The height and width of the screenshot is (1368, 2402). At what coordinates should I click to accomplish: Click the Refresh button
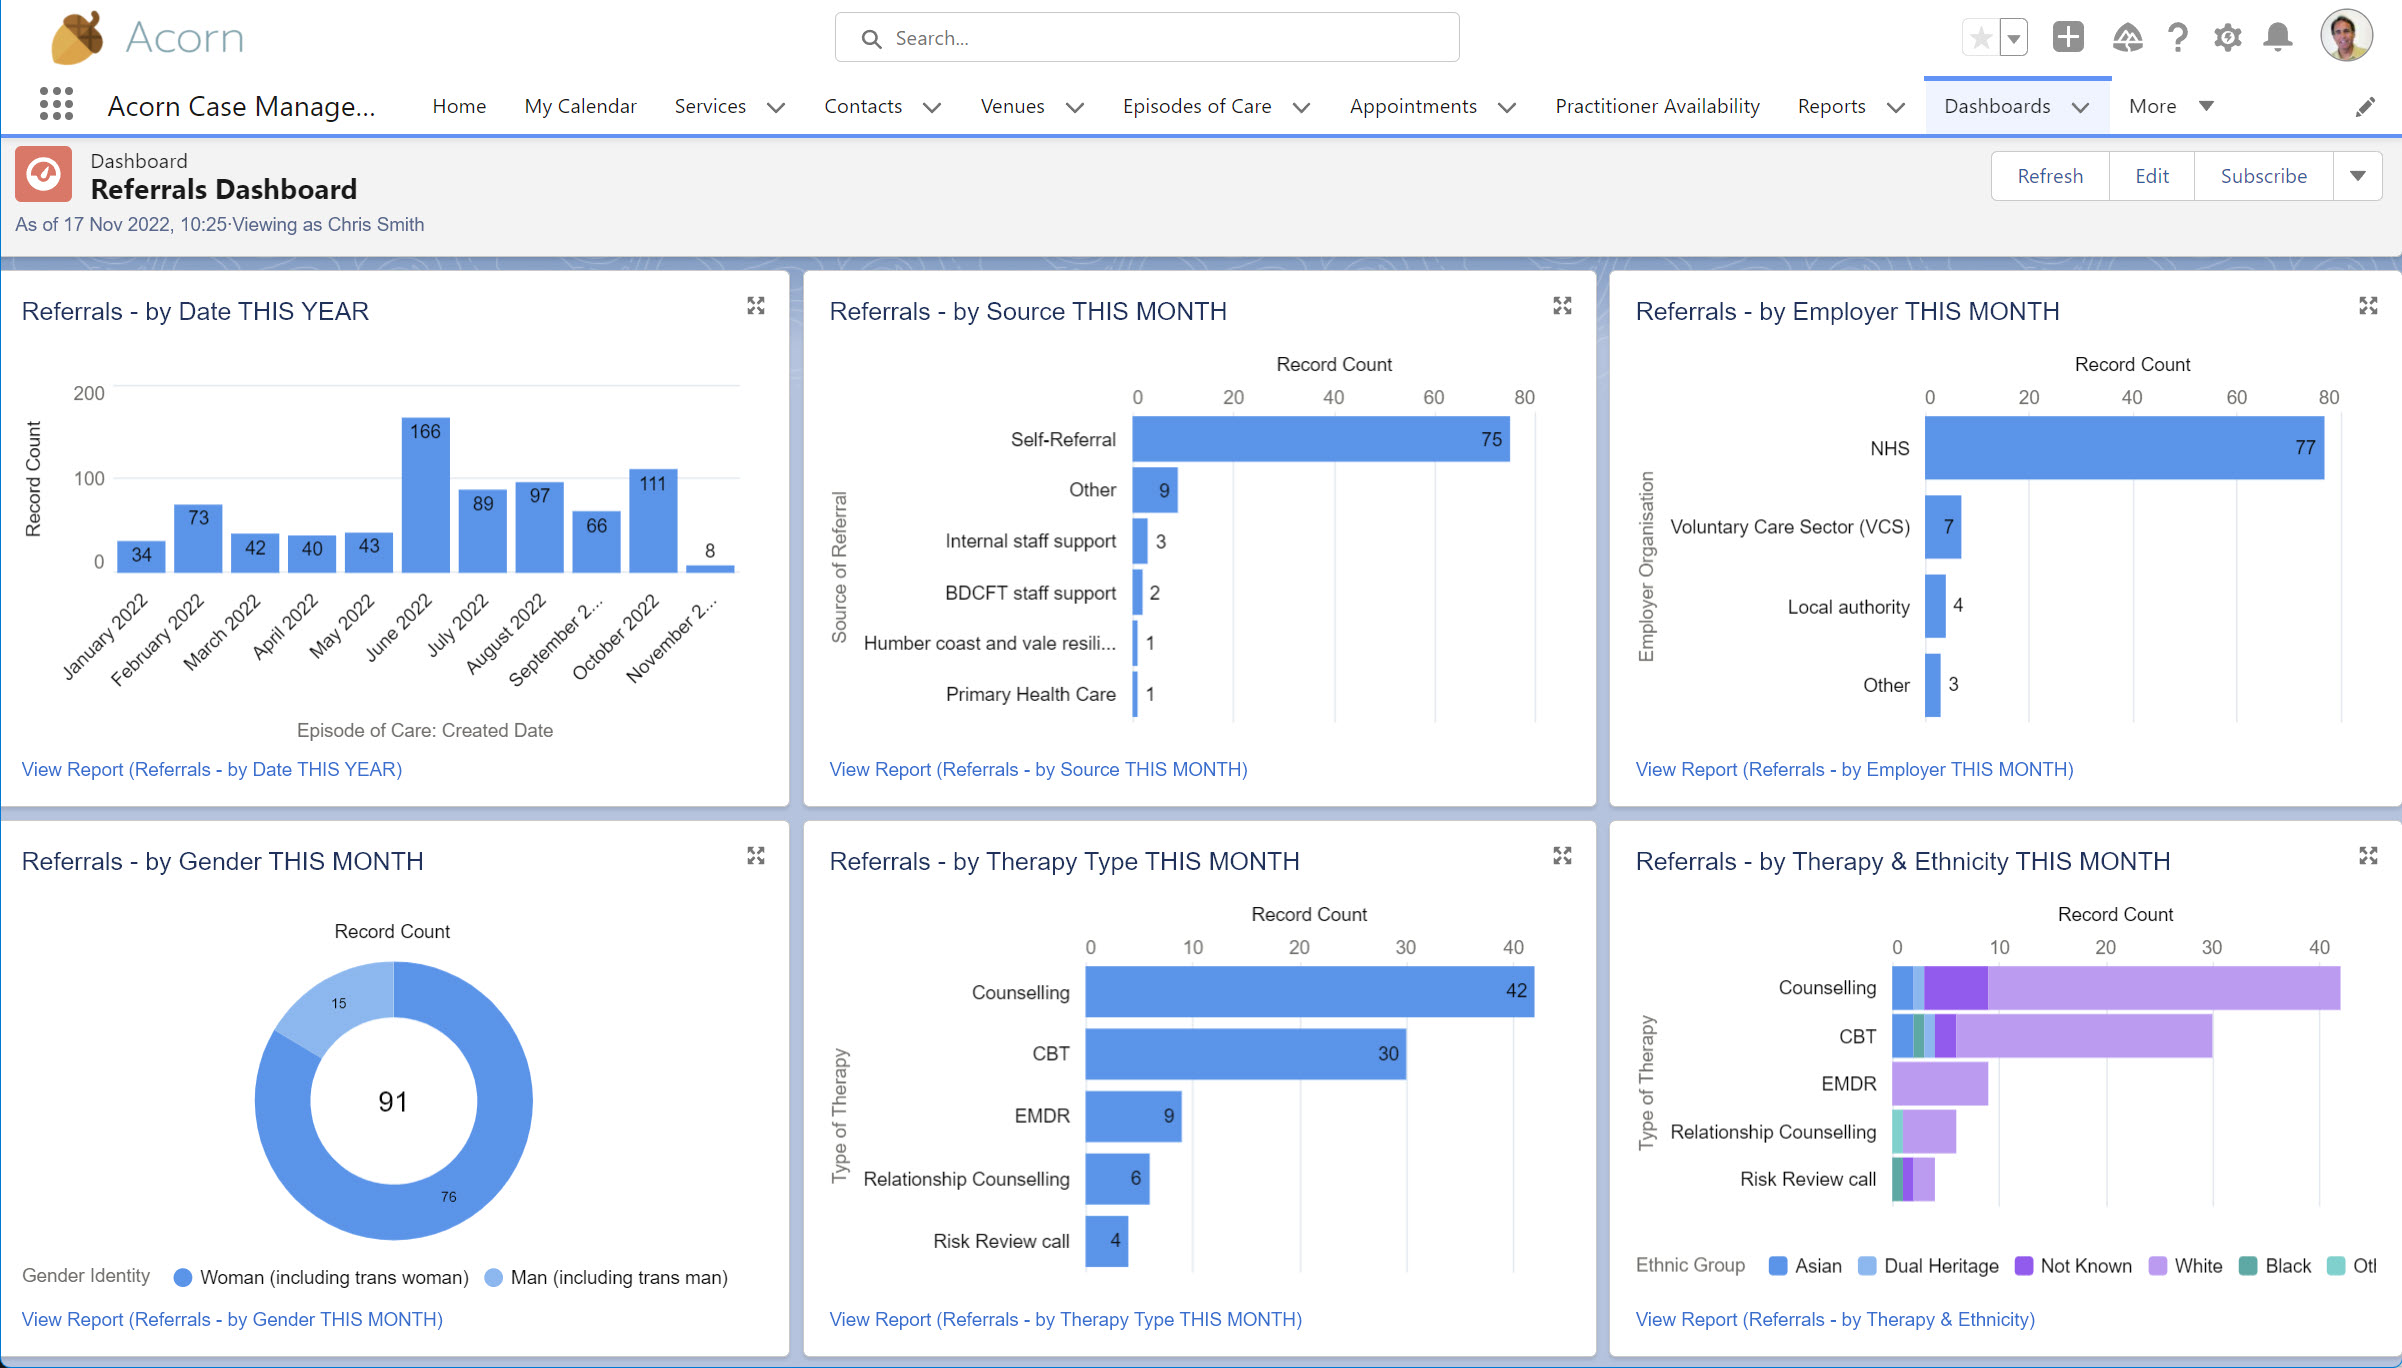(x=2050, y=176)
